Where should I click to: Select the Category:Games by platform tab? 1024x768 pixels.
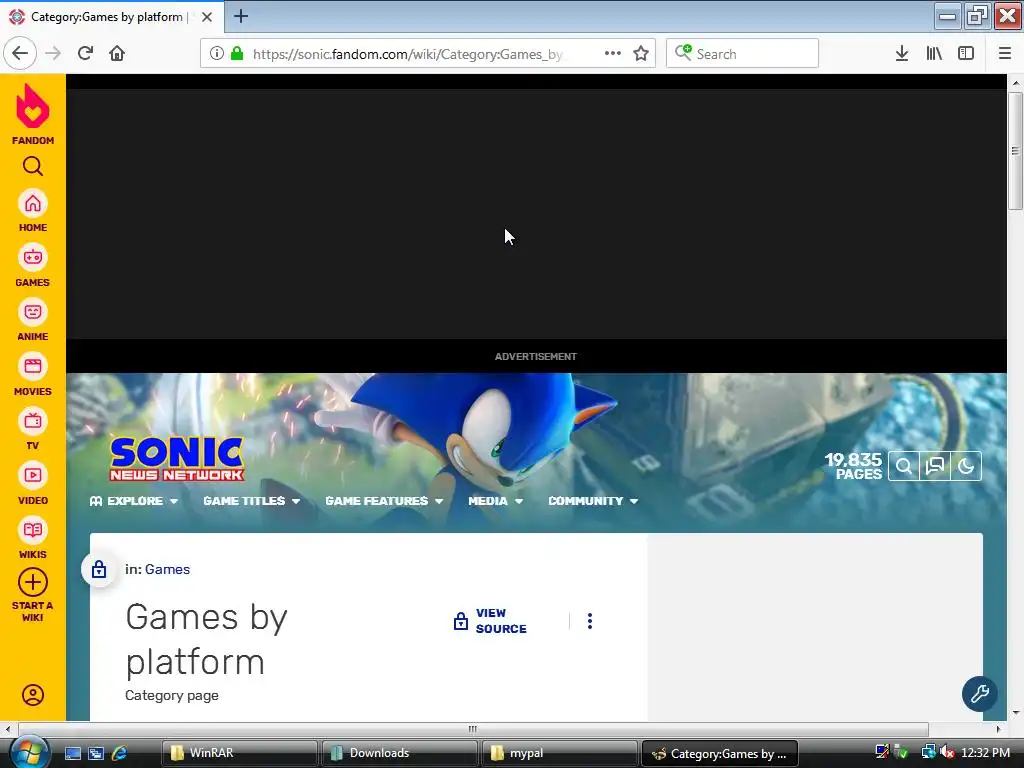(x=106, y=17)
